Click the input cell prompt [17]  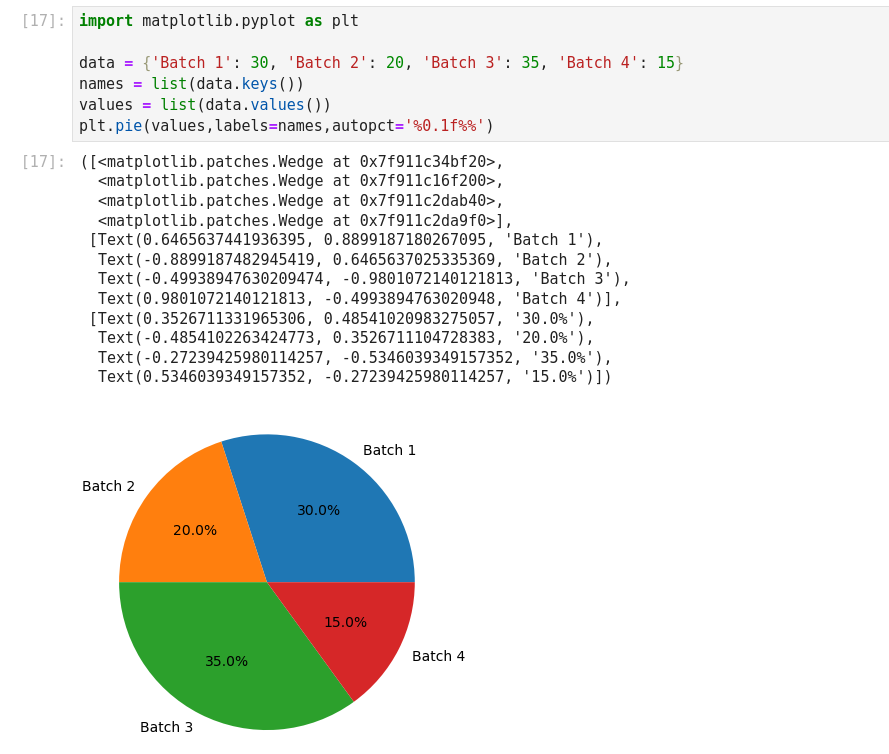[42, 21]
